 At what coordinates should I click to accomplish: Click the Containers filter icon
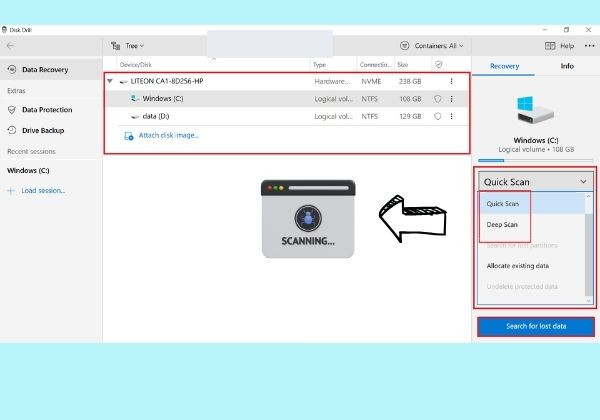pos(404,46)
